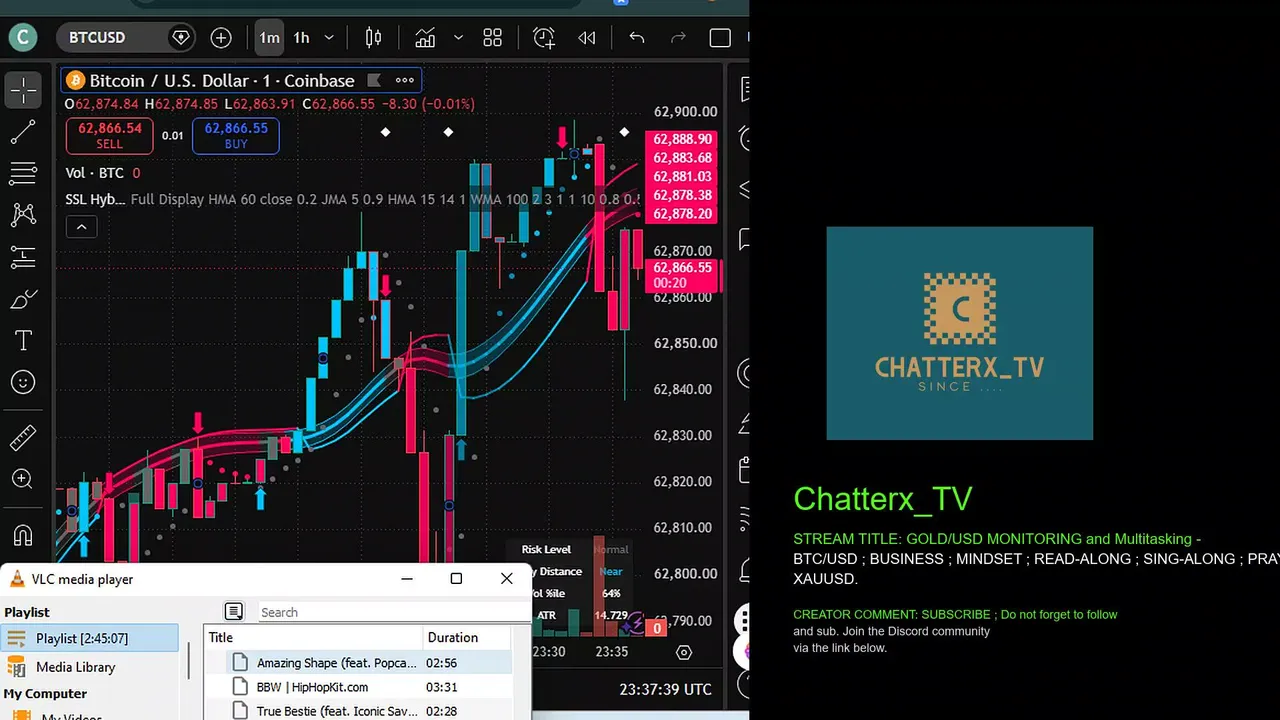Expand the timeframe interval dropdown

(x=329, y=38)
